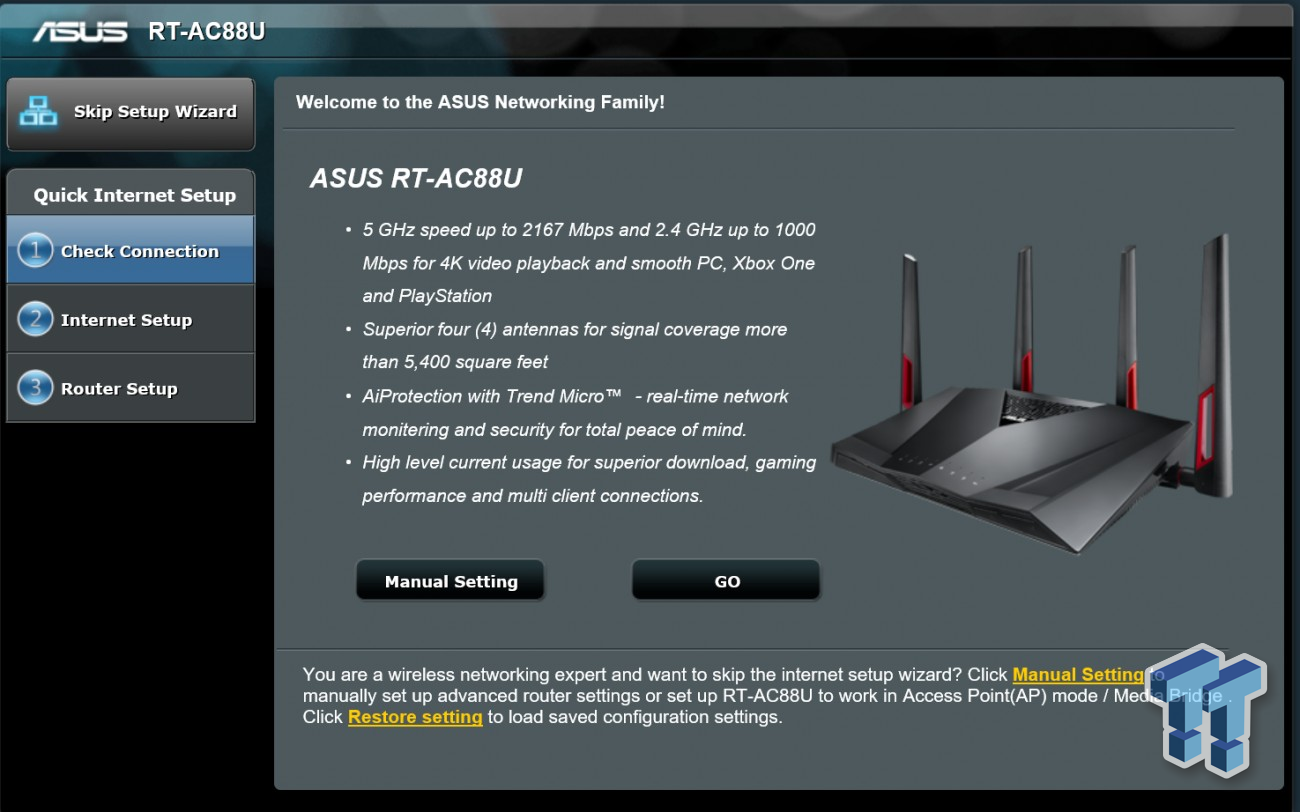Open the Restore setting link

[x=415, y=717]
